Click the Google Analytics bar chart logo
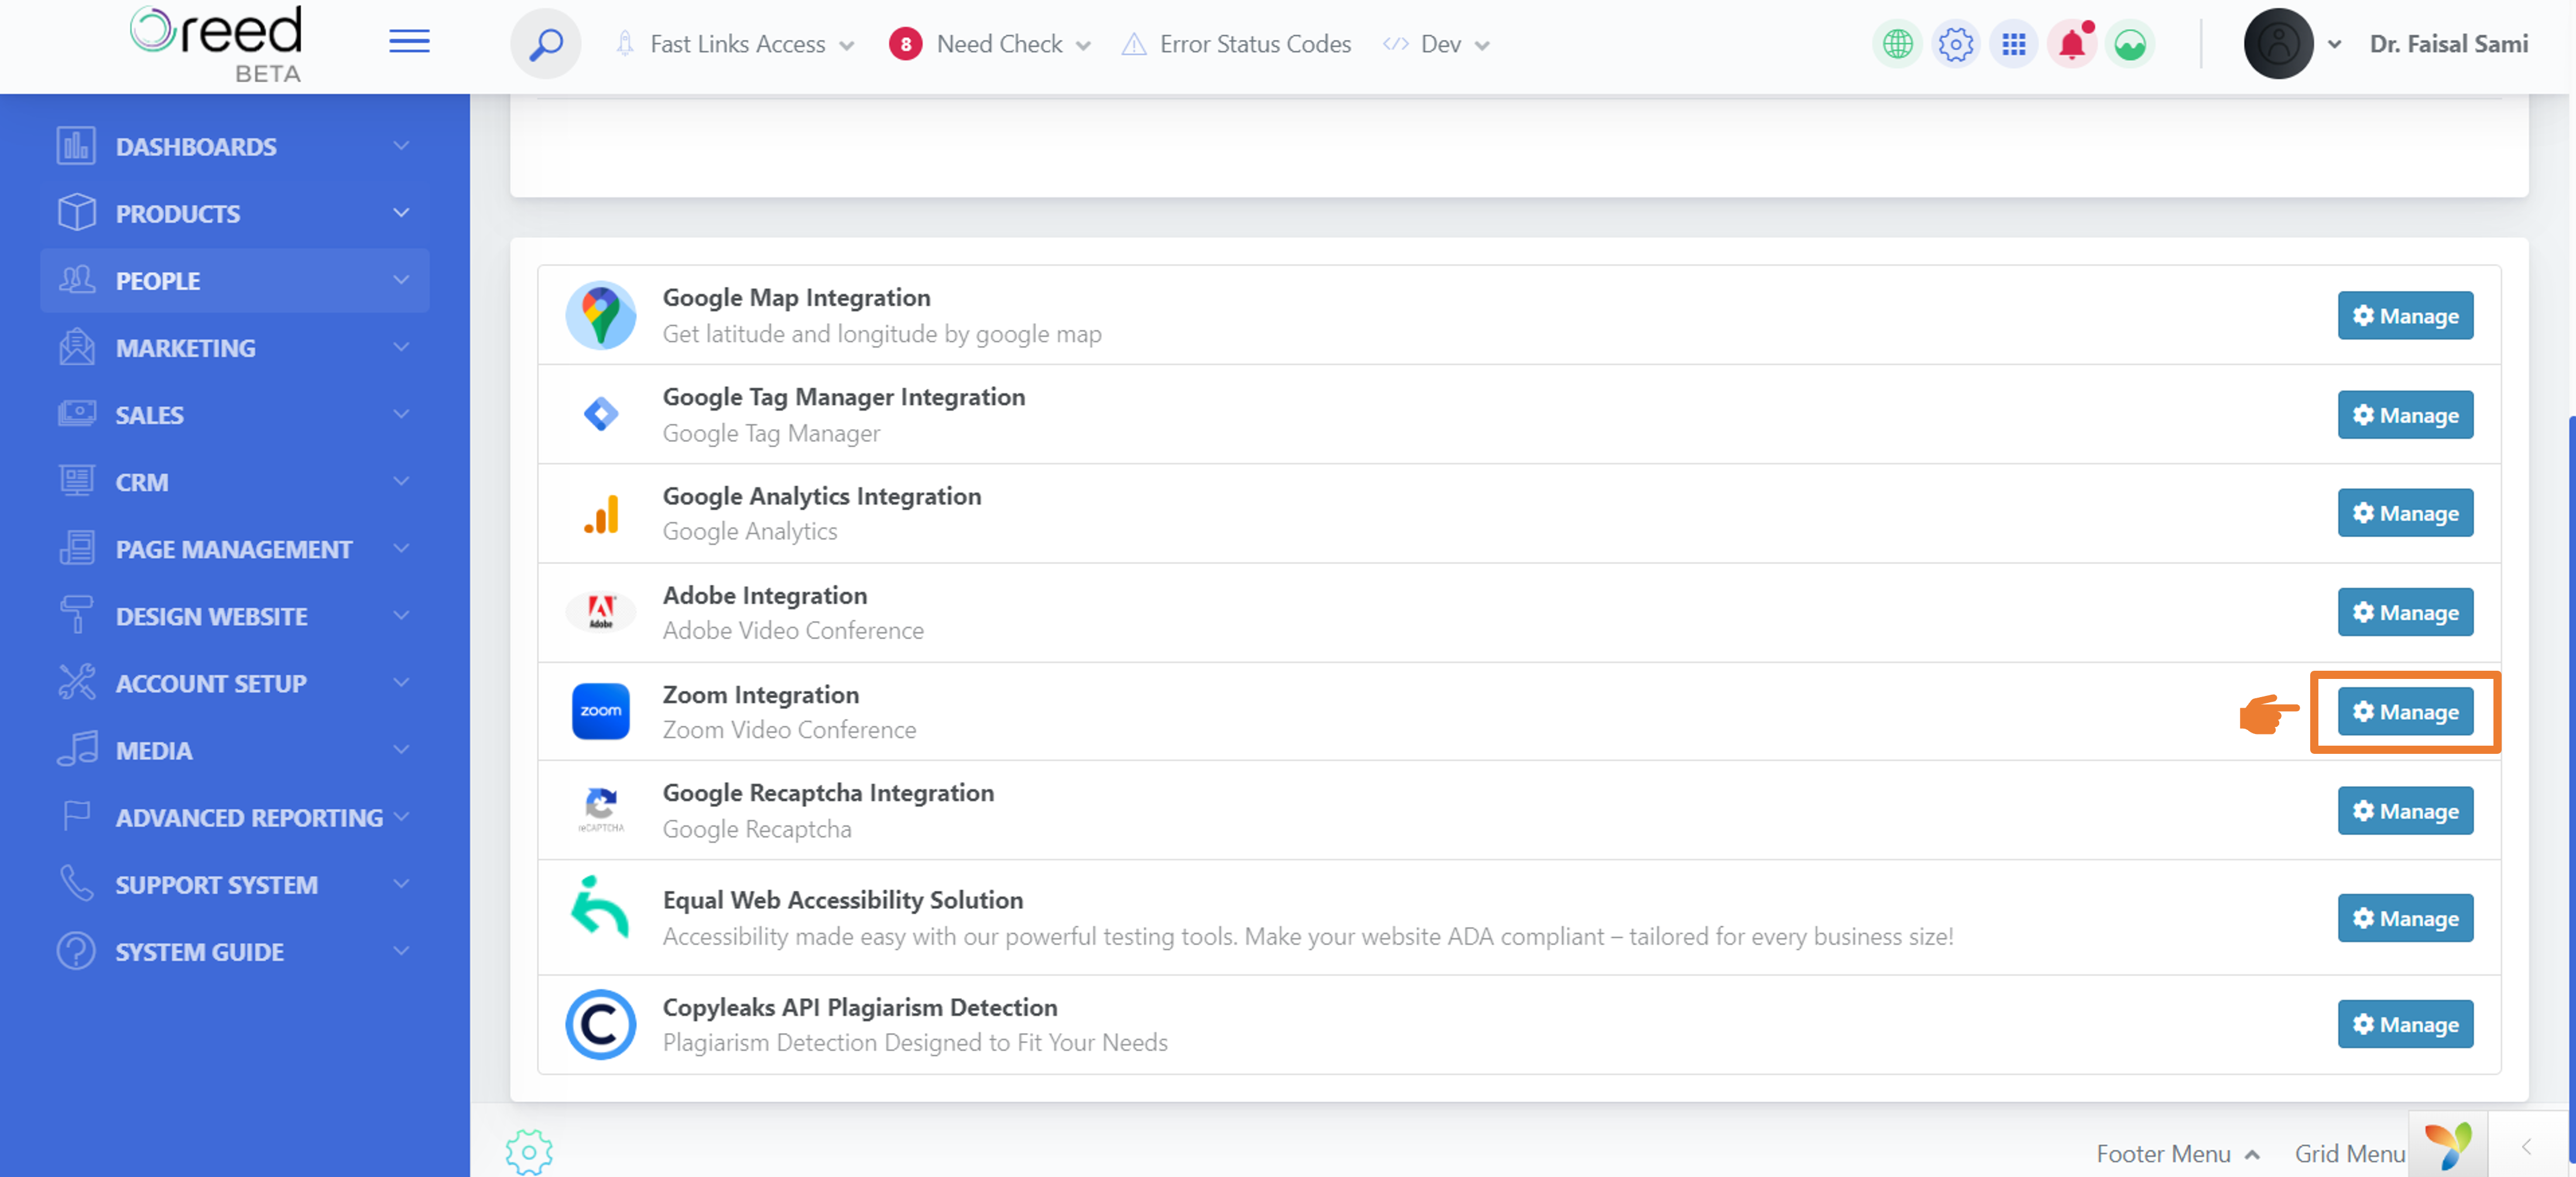2576x1177 pixels. point(601,514)
